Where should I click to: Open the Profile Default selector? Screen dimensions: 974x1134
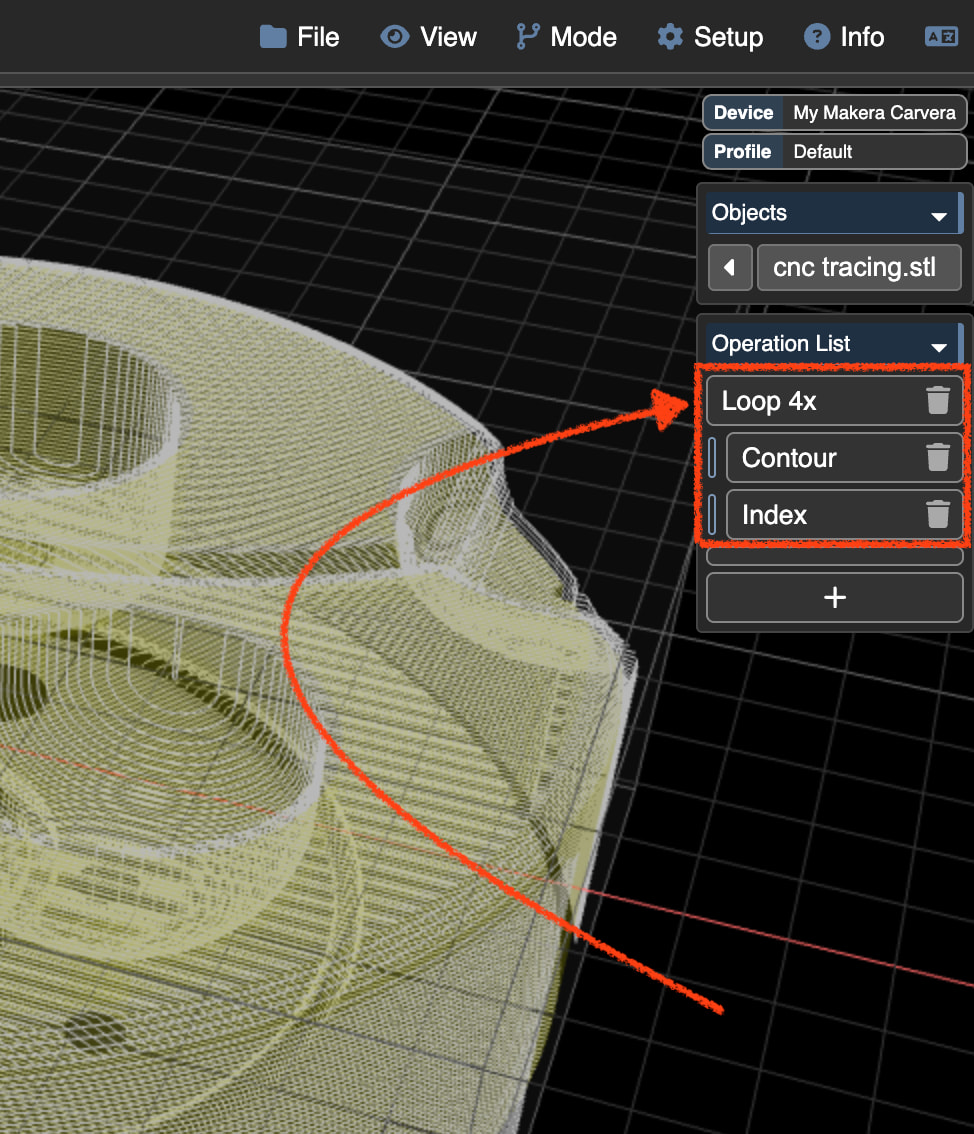(x=873, y=152)
